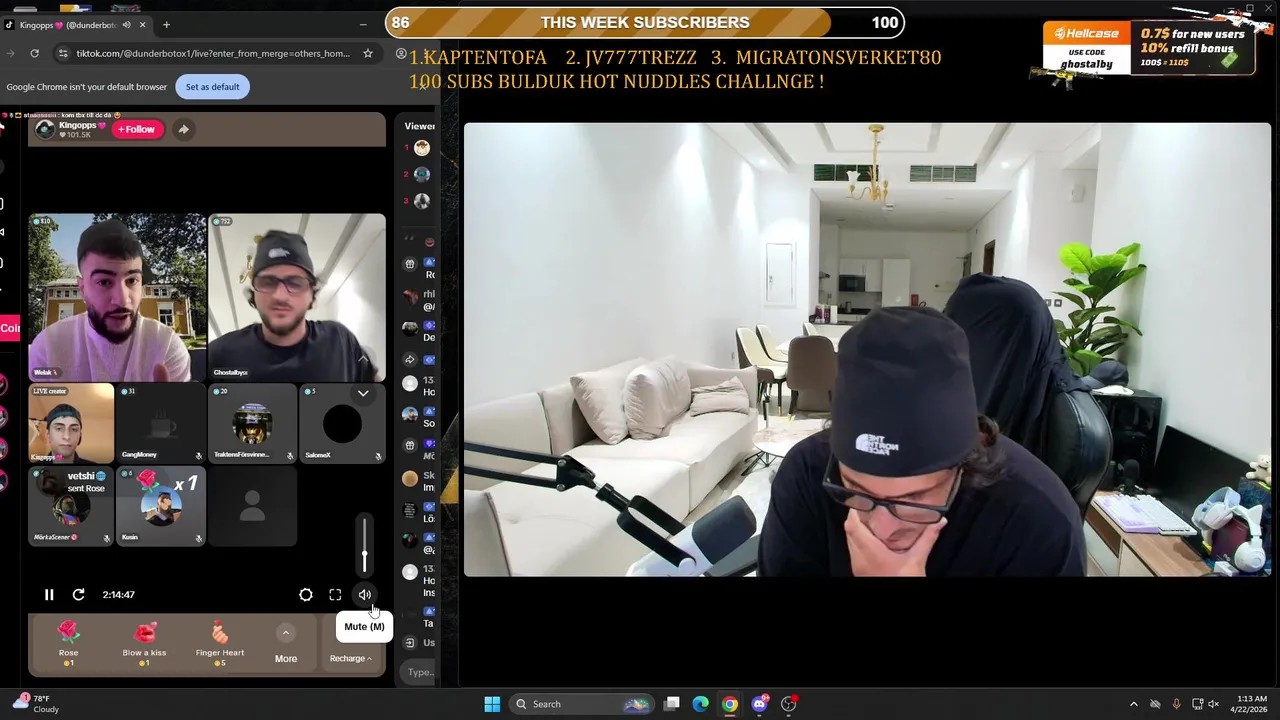Expand More gifts panel
Image resolution: width=1280 pixels, height=720 pixels.
286,644
